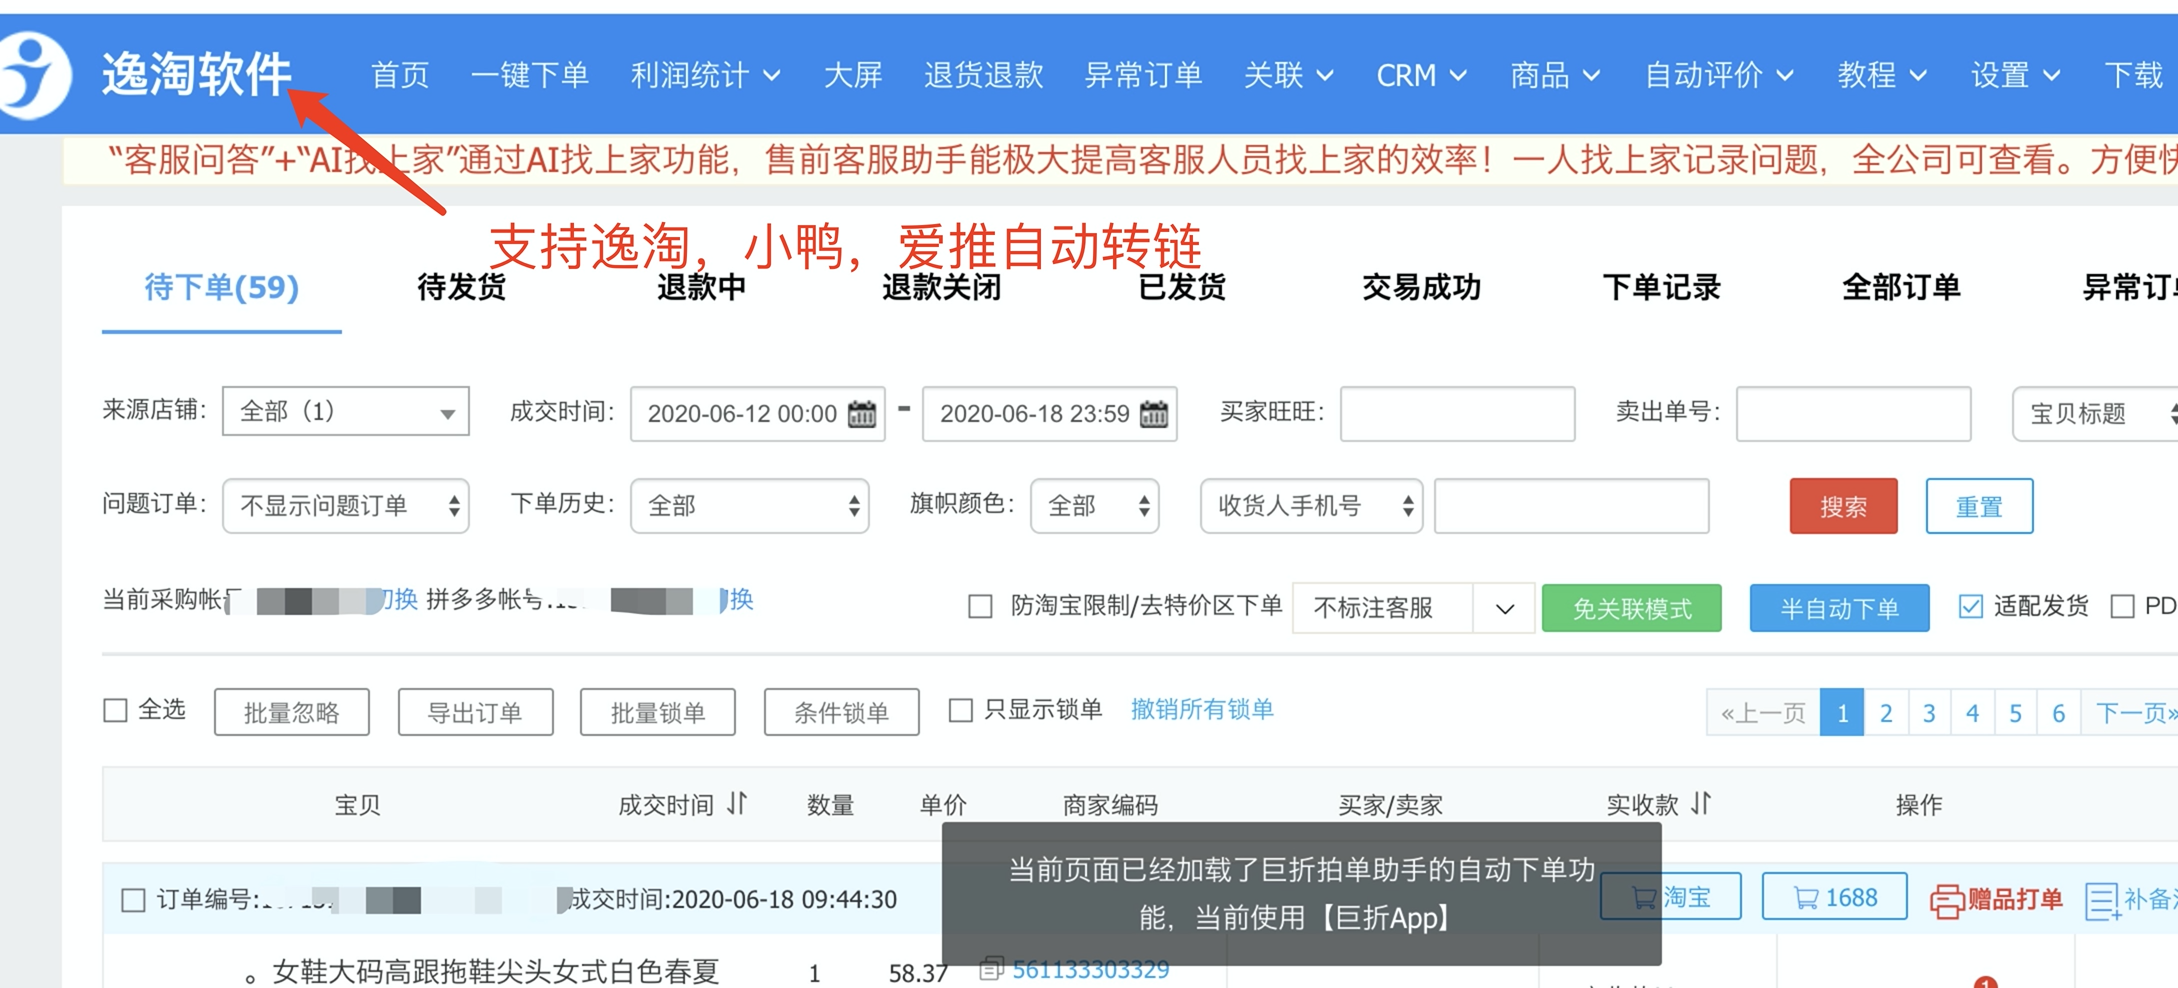
Task: Switch to 已发货 tab
Action: (1182, 288)
